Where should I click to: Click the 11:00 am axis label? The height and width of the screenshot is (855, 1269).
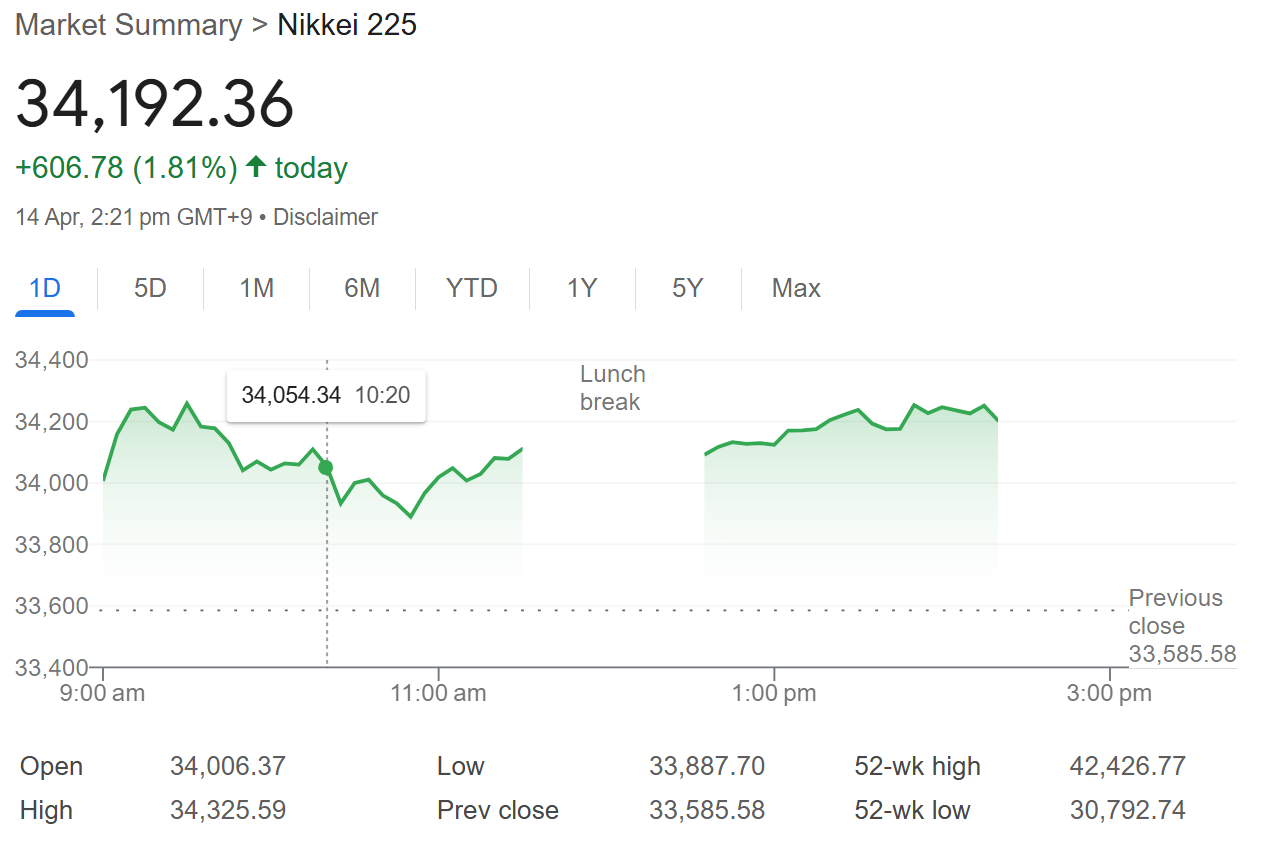click(x=438, y=693)
